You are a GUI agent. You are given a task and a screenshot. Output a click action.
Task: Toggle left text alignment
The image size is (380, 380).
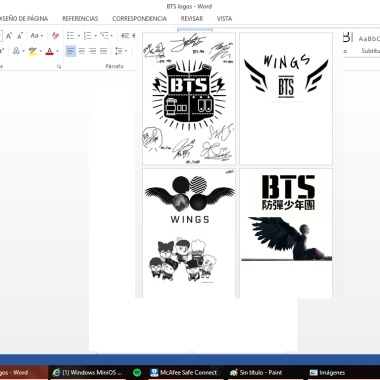[x=70, y=51]
